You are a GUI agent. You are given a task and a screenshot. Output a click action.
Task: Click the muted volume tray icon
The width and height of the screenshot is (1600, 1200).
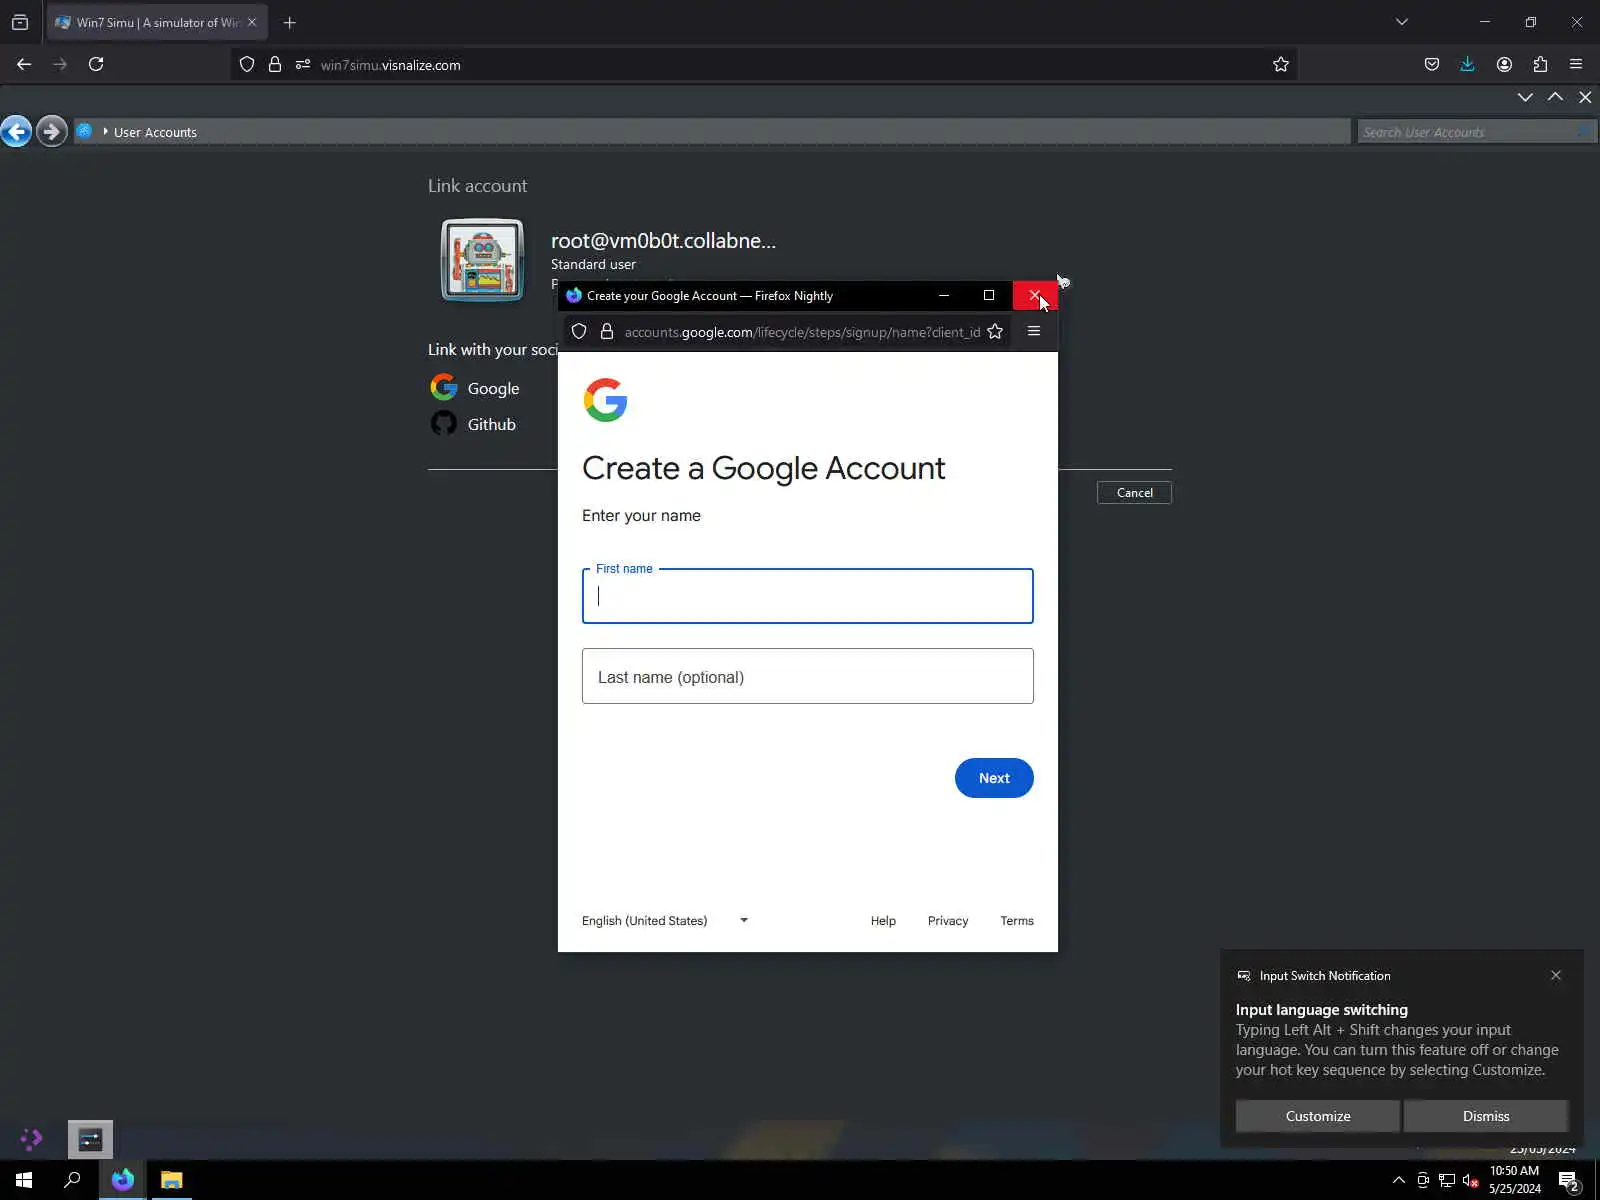click(1470, 1181)
